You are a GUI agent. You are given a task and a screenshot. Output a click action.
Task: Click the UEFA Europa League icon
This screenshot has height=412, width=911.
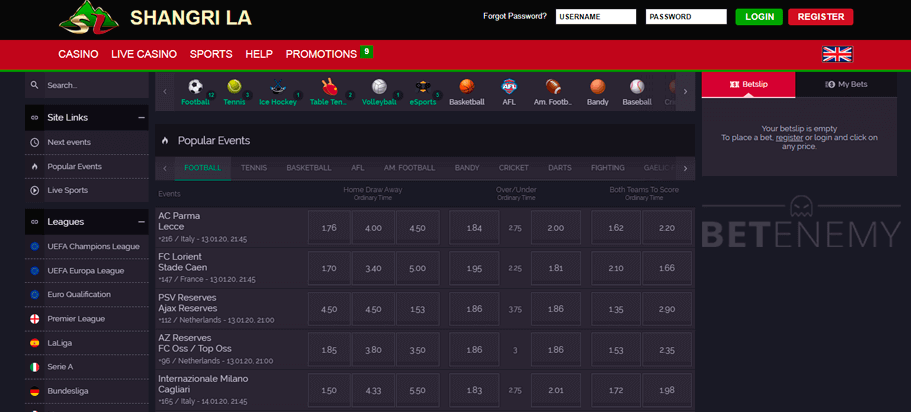[x=34, y=271]
